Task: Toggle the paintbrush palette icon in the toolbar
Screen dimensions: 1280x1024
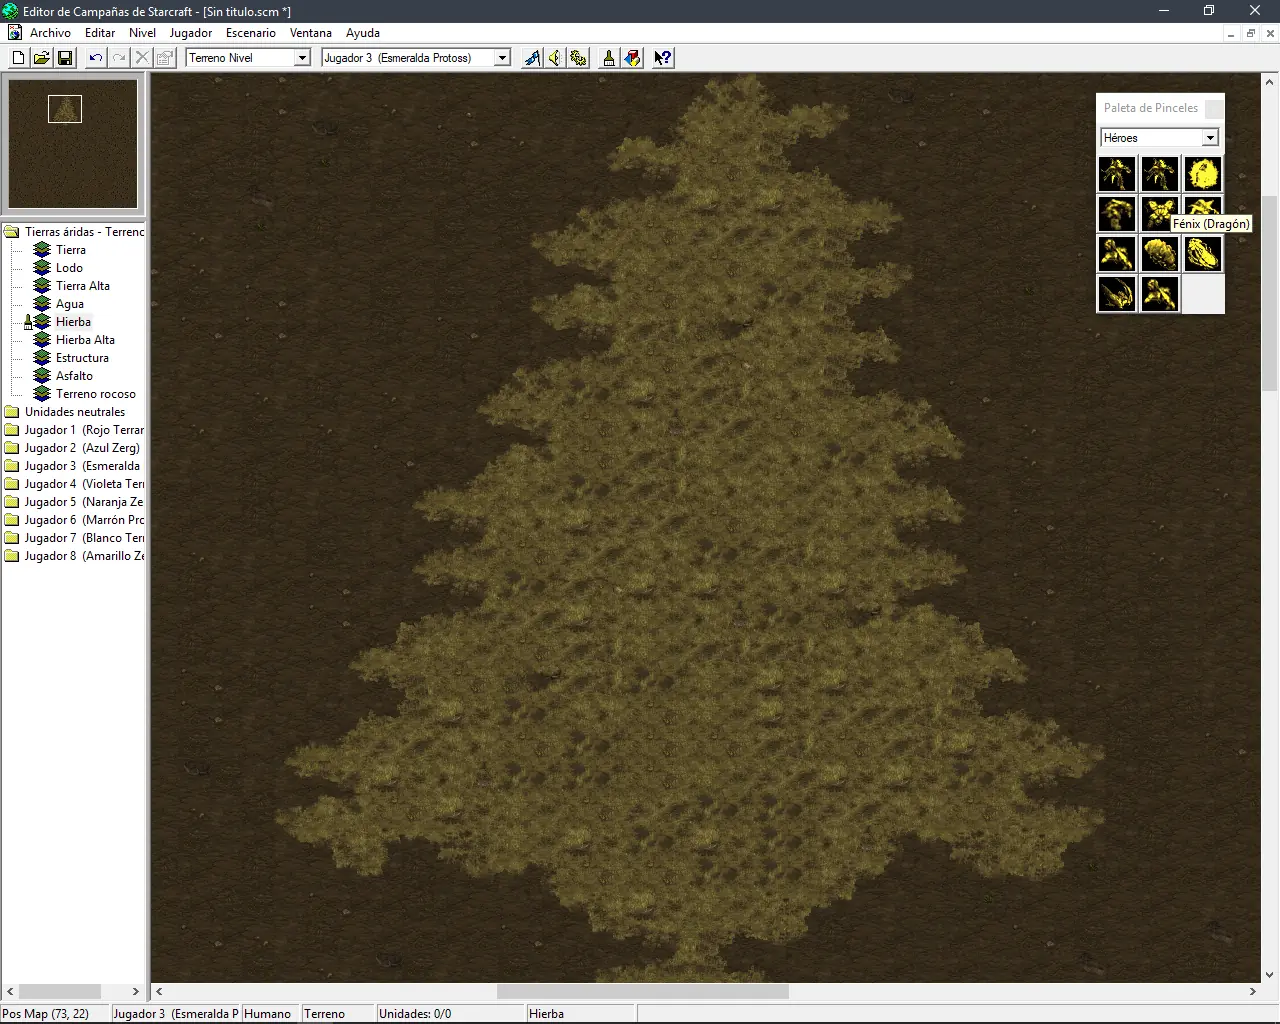Action: click(x=609, y=58)
